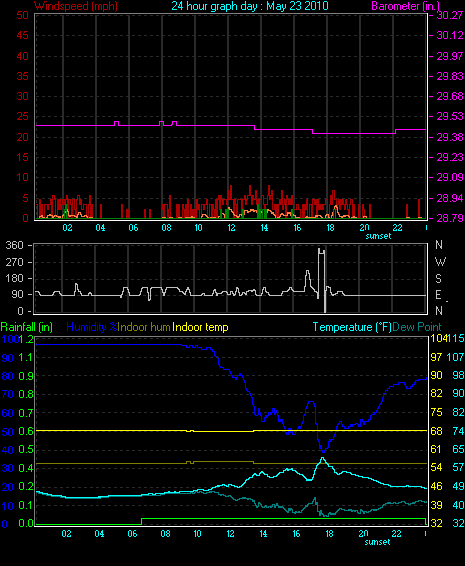The image size is (465, 566).
Task: Click the Windspeed (mph) axis title
Action: (76, 6)
